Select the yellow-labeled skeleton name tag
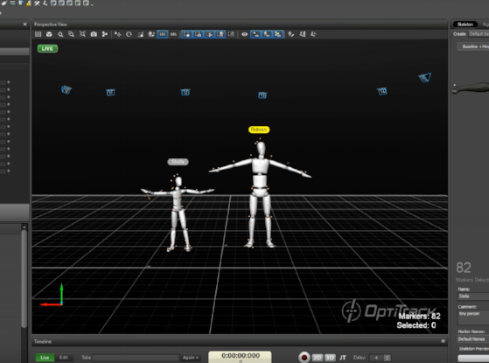Image resolution: width=489 pixels, height=363 pixels. click(259, 130)
